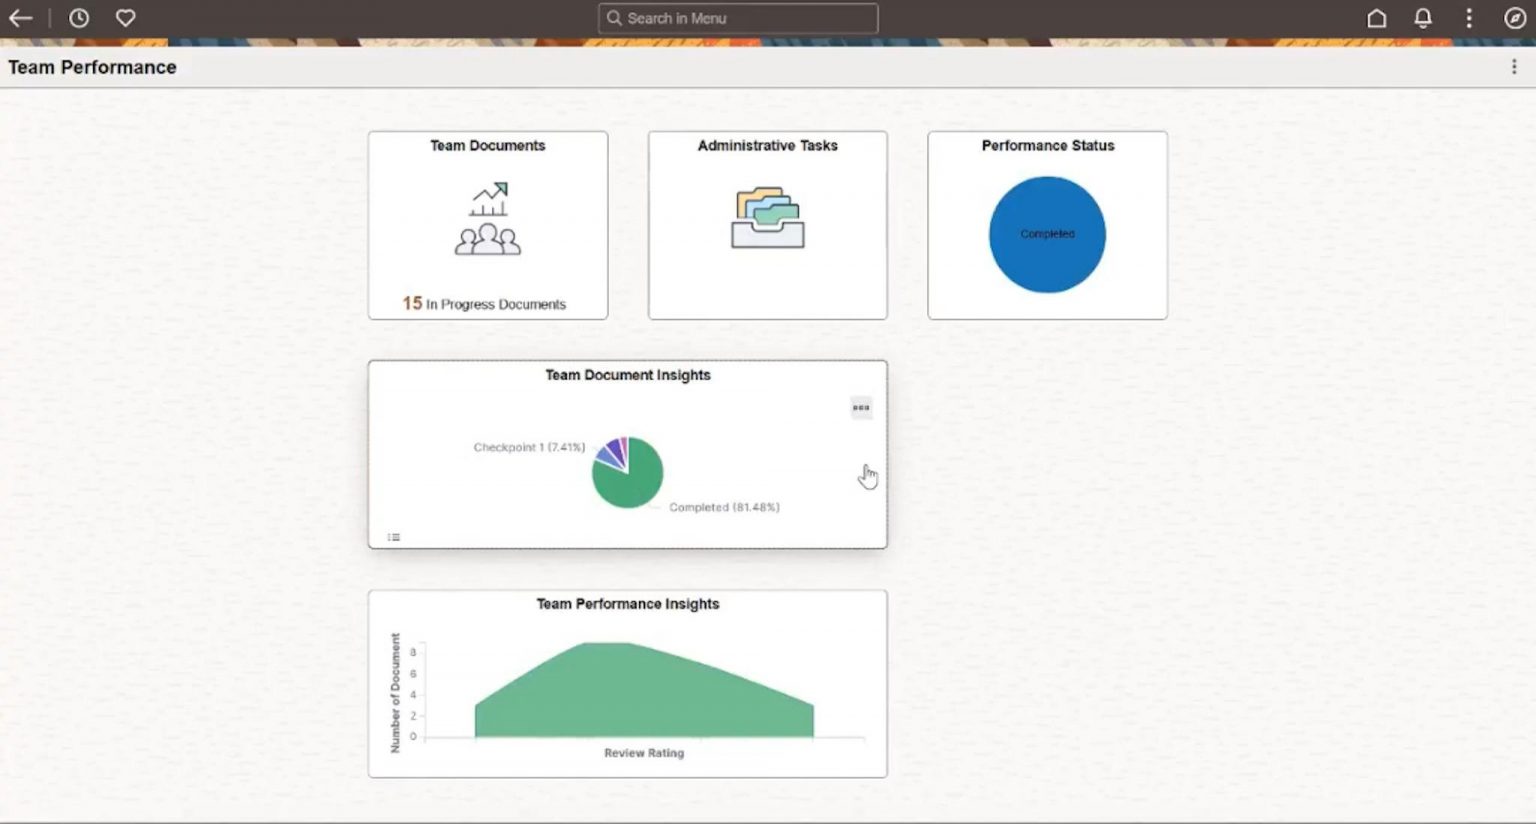
Task: Open the global Actions three-dot menu
Action: pyautogui.click(x=1468, y=17)
